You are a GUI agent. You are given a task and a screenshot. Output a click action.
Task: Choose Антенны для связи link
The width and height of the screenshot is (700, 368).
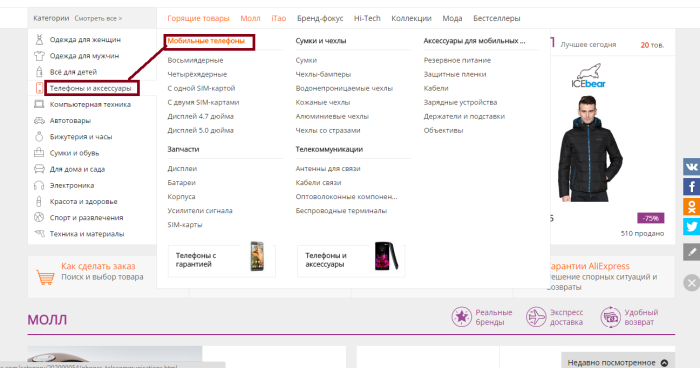(328, 168)
